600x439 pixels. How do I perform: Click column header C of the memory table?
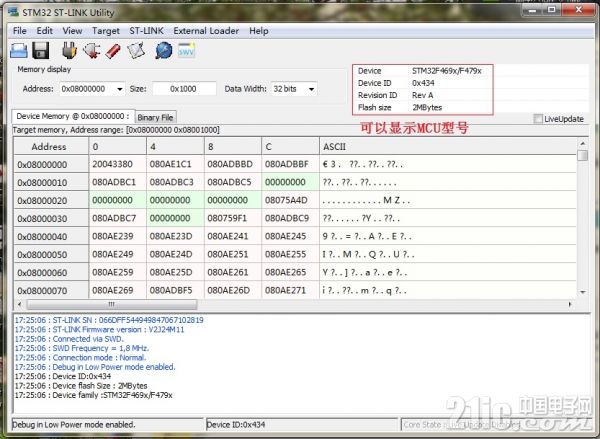[x=290, y=147]
